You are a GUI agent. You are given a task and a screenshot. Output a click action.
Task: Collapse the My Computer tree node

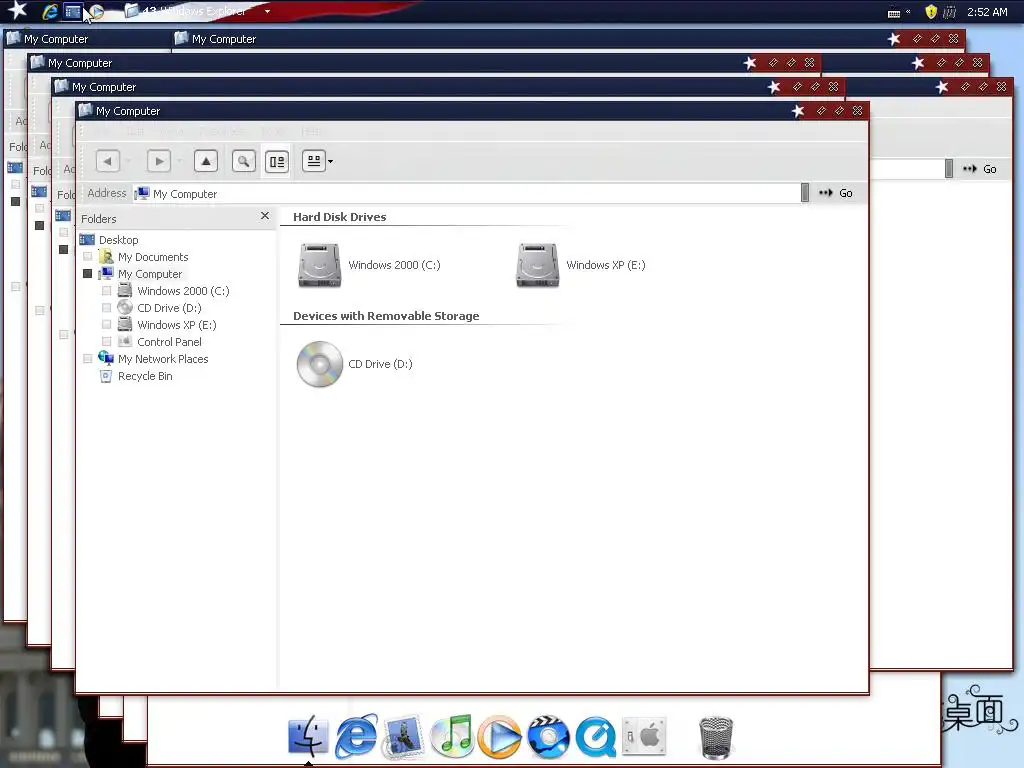point(88,274)
